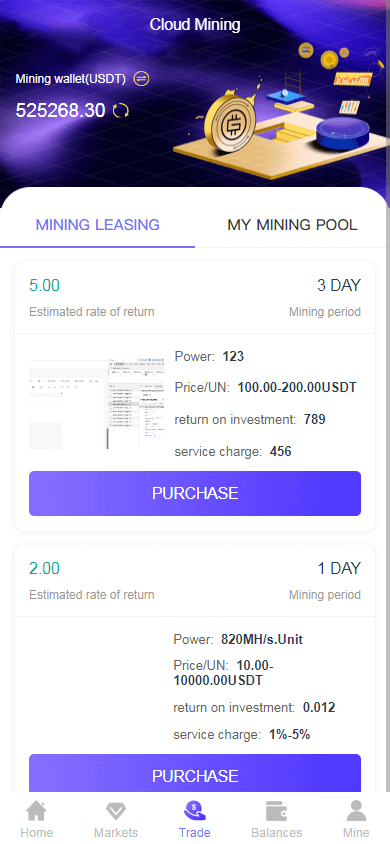Viewport: 390px width, 844px height.
Task: Tap the wallet transfer swap icon
Action: (141, 79)
